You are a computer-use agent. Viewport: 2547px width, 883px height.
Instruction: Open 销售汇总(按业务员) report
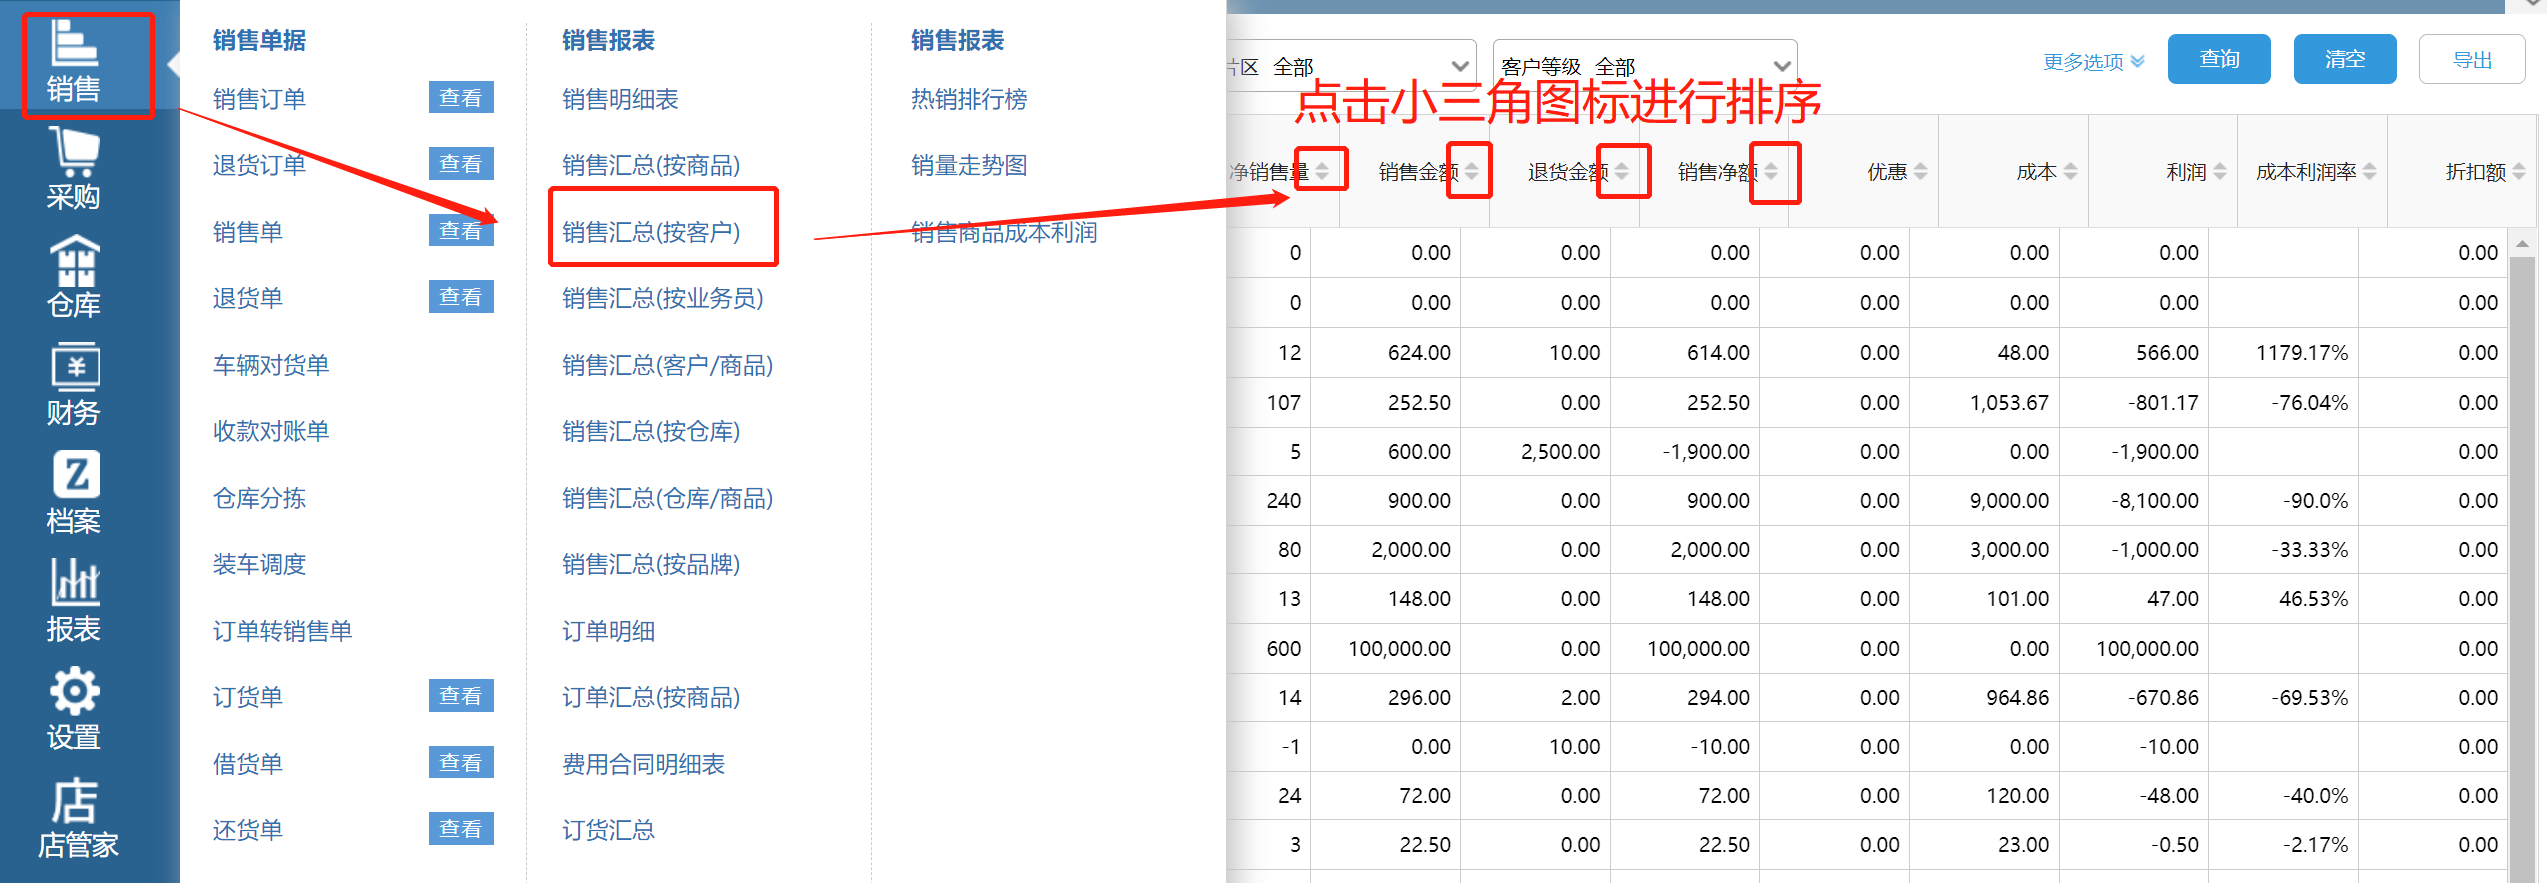coord(663,298)
